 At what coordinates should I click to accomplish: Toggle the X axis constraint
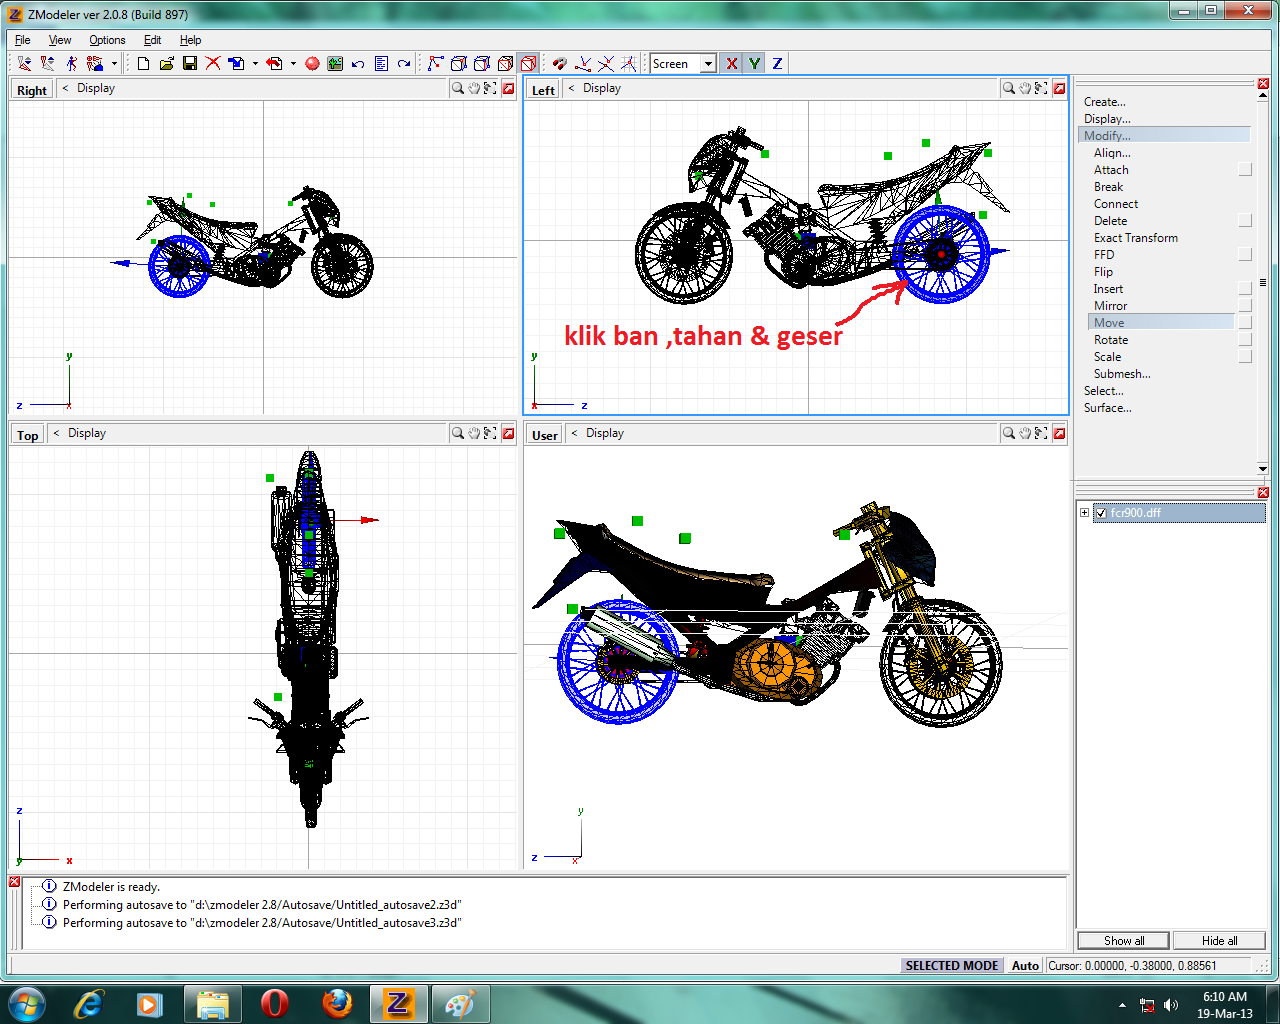pos(731,63)
